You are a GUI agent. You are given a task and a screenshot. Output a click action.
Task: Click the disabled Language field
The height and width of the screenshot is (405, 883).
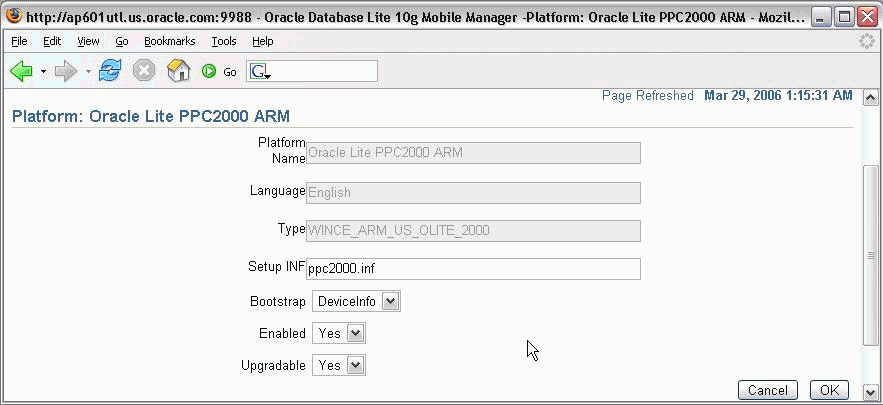click(x=473, y=193)
